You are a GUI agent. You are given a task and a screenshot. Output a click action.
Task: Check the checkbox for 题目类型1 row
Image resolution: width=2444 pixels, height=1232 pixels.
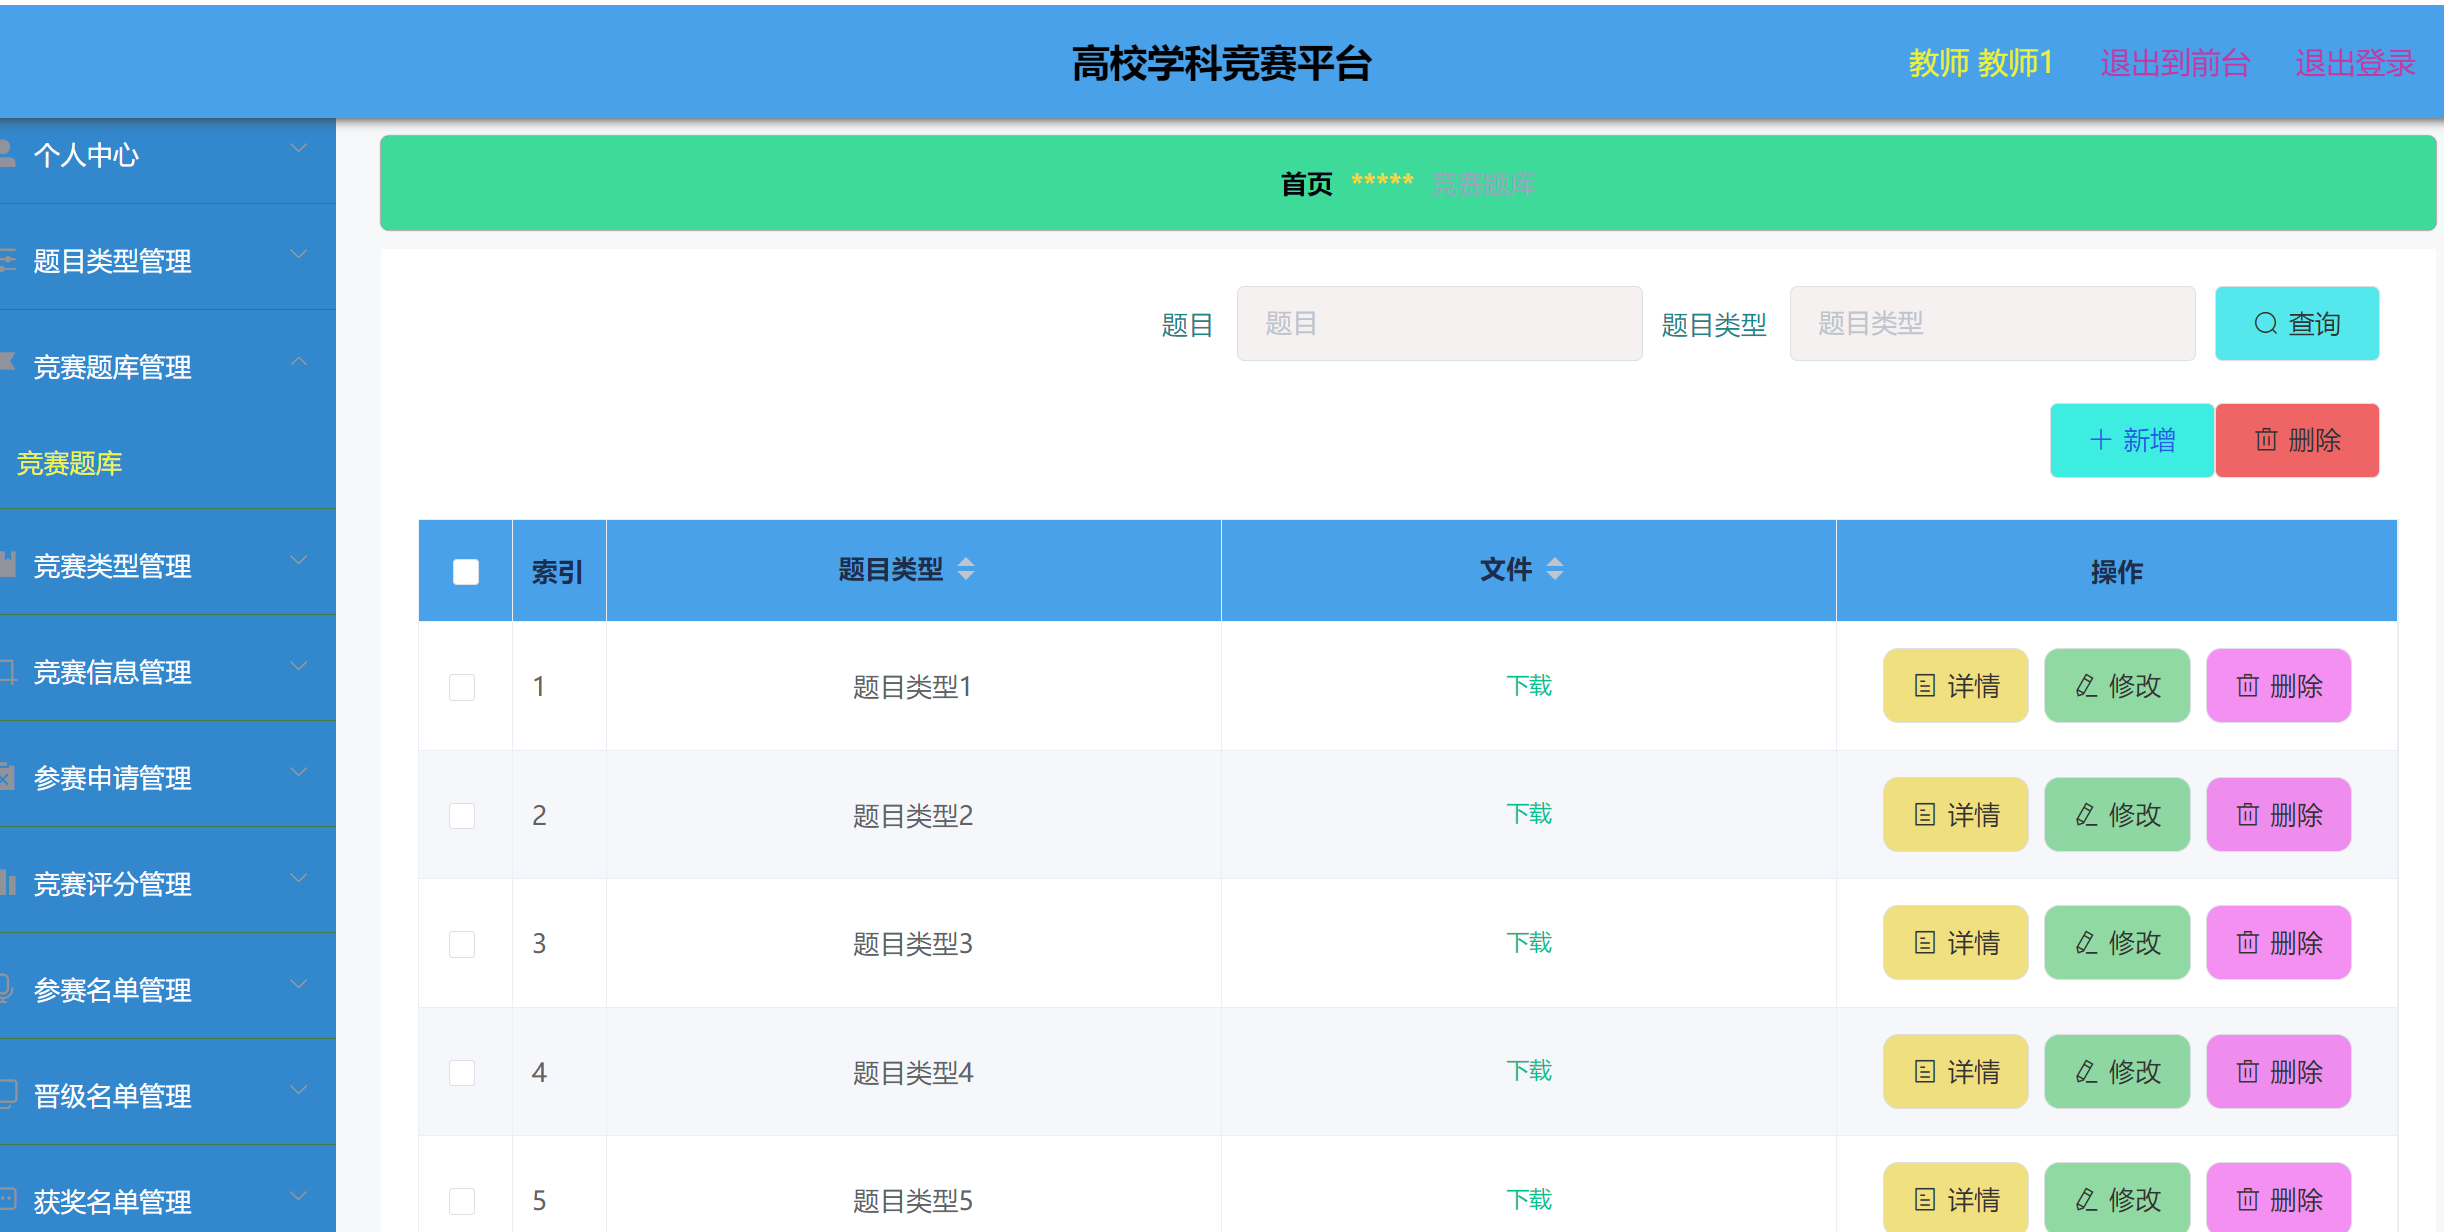[x=462, y=687]
